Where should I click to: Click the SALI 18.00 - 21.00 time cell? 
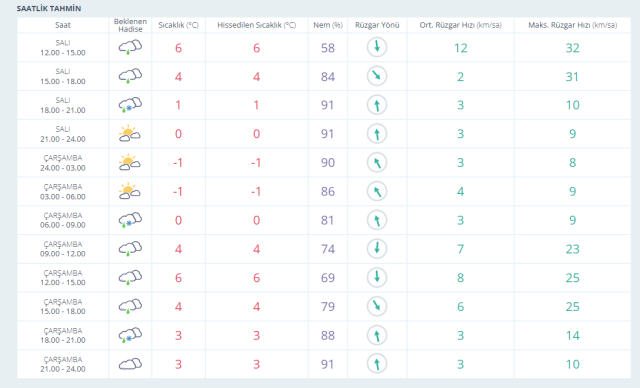[63, 105]
